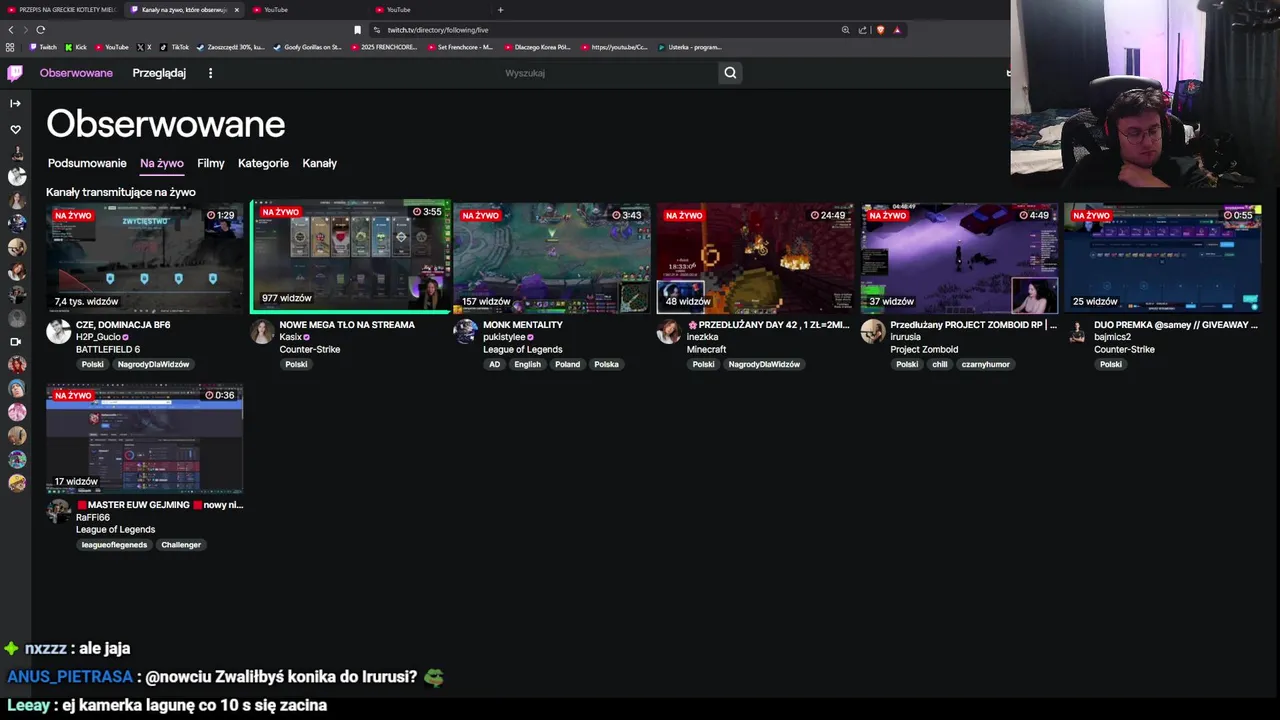Viewport: 1280px width, 720px height.
Task: Click irurusia's round avatar
Action: [873, 332]
